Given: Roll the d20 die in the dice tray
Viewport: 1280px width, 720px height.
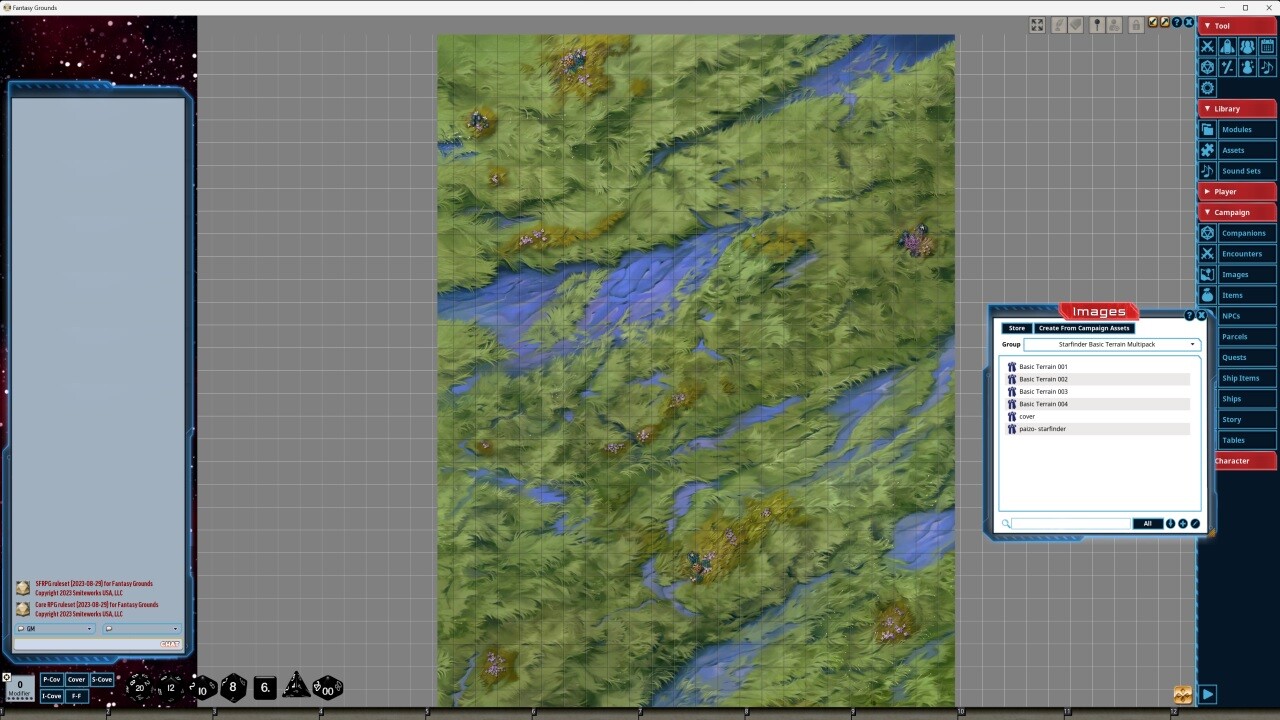Looking at the screenshot, I should (x=138, y=688).
